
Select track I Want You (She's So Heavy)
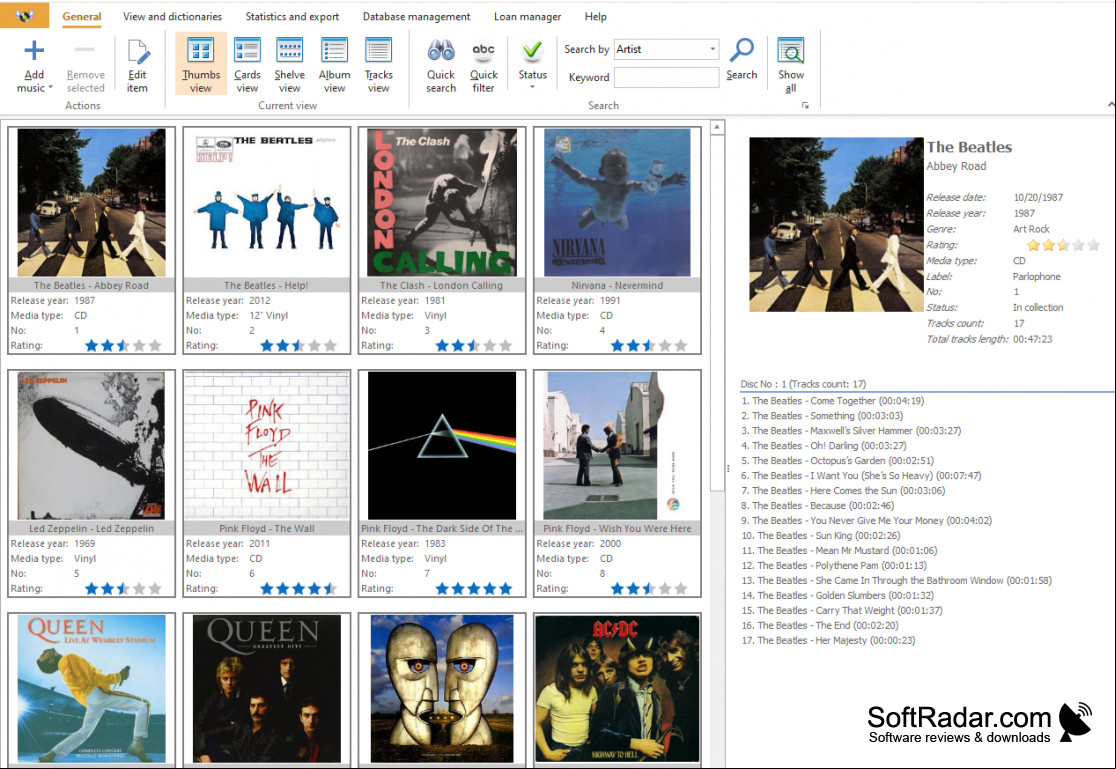[861, 476]
